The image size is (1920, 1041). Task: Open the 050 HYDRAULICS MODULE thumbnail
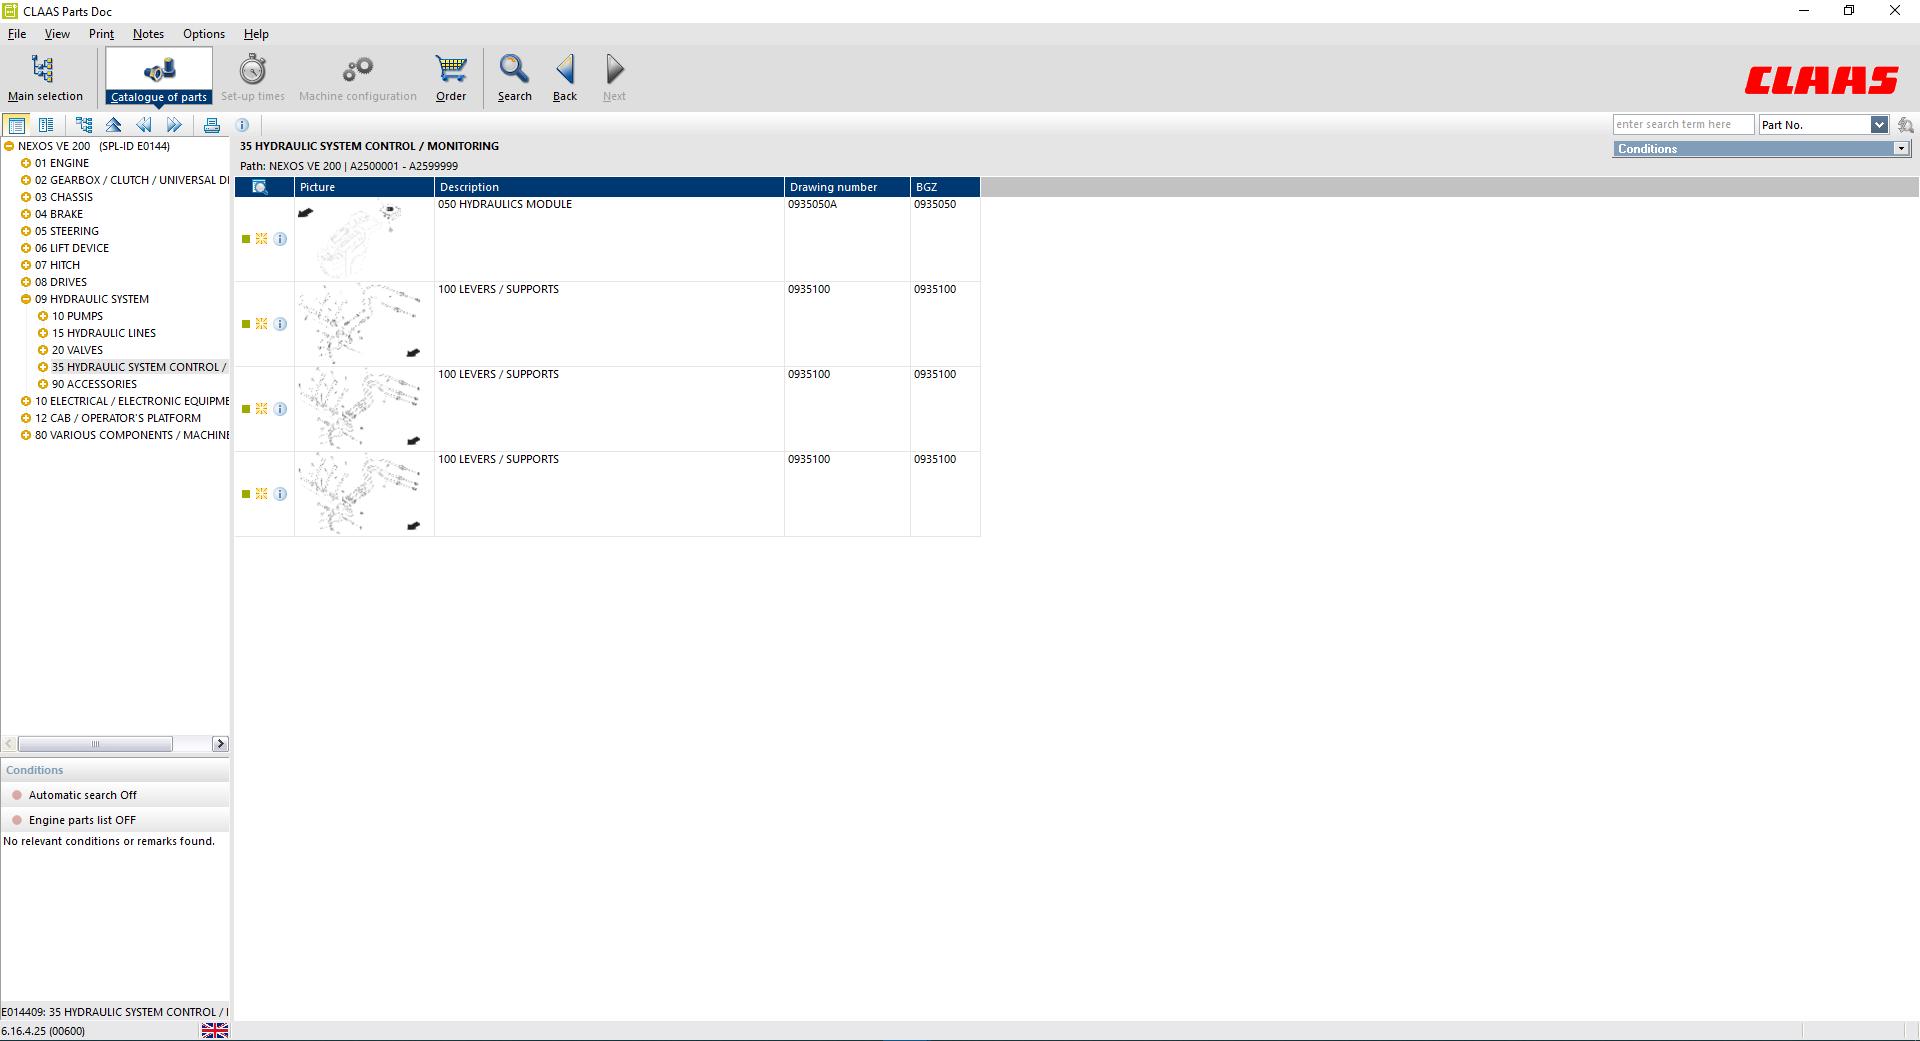pyautogui.click(x=364, y=239)
